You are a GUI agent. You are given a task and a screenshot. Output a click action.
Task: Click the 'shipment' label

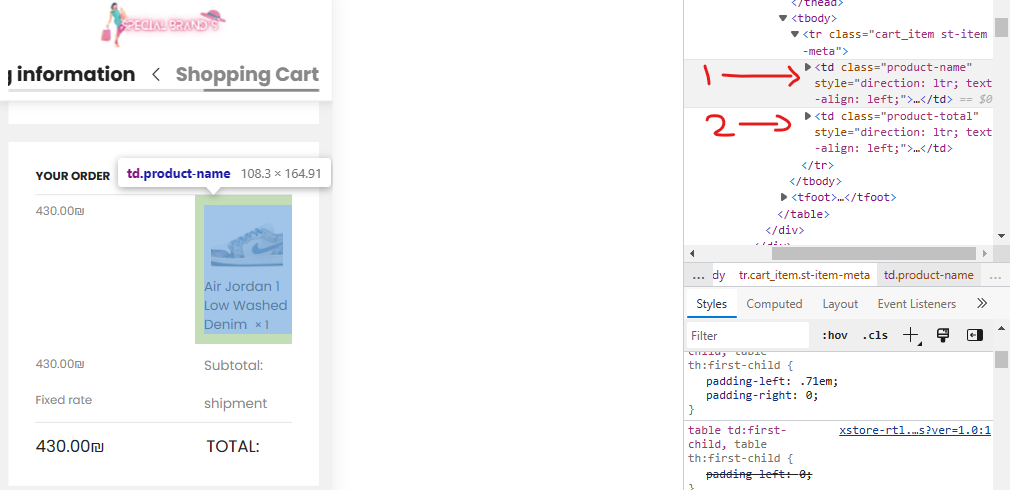pos(235,404)
